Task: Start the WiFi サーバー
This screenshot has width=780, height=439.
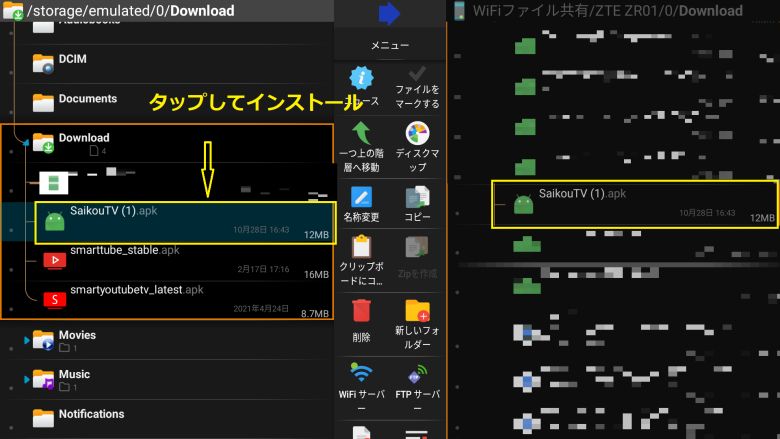Action: point(361,387)
